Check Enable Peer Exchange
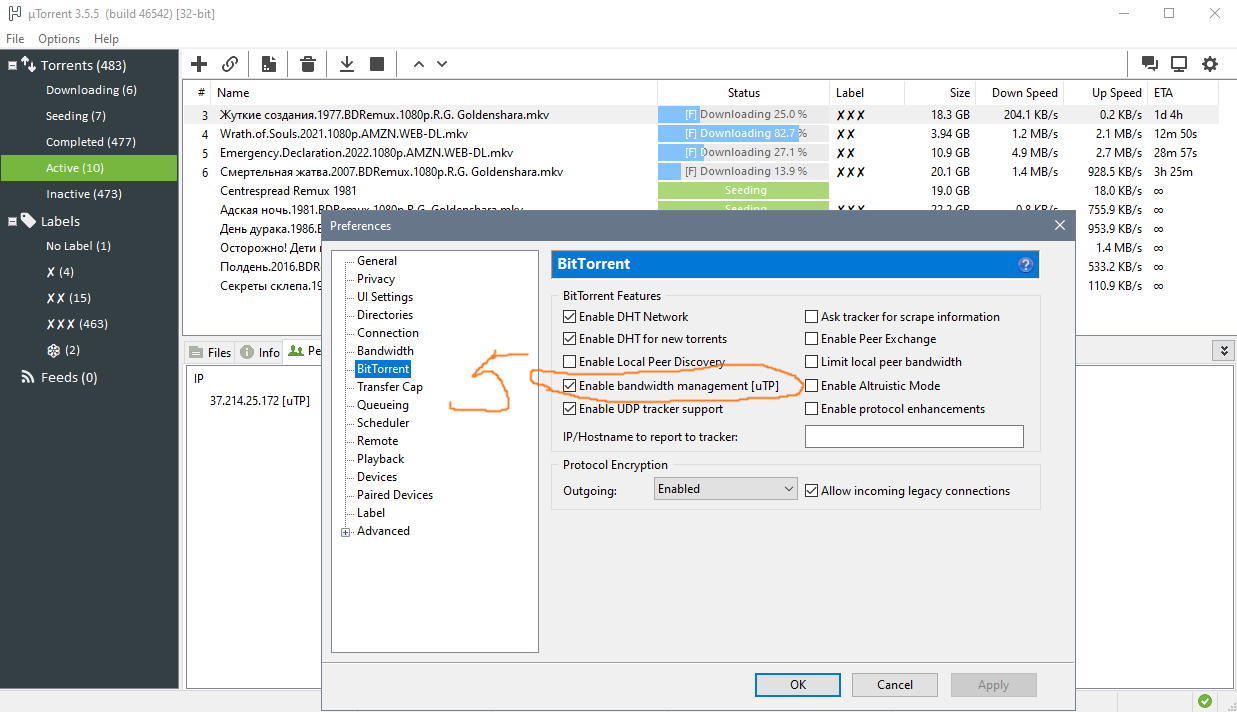The image size is (1237, 712). (812, 339)
